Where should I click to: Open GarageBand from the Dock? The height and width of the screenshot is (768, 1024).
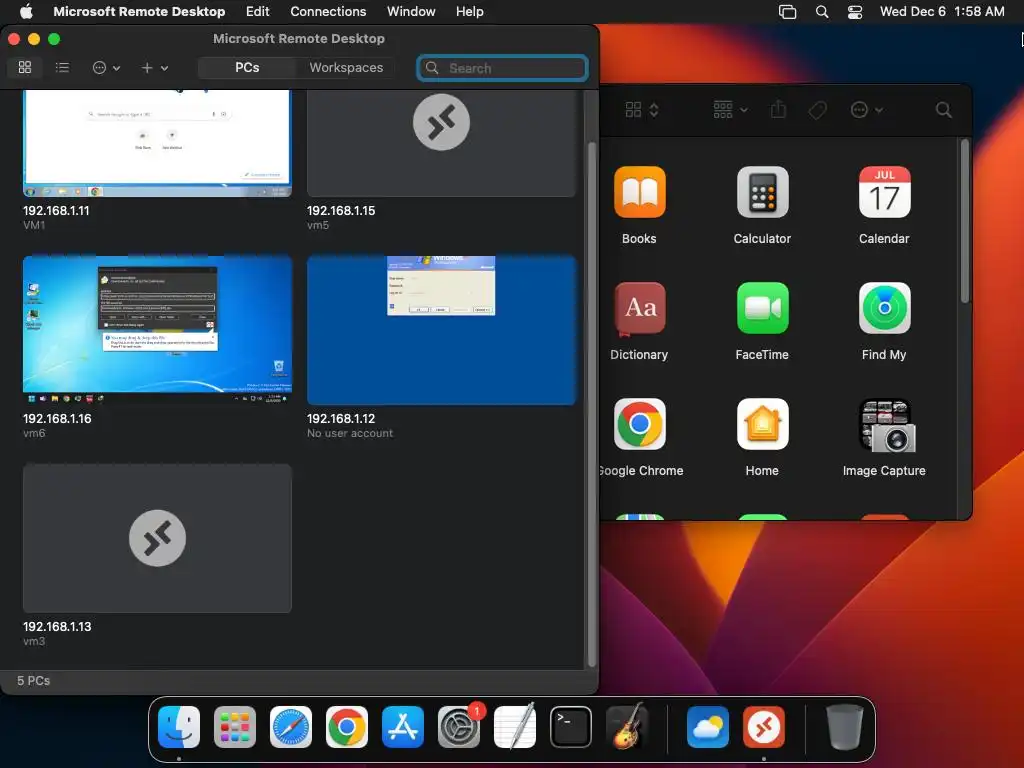[627, 727]
